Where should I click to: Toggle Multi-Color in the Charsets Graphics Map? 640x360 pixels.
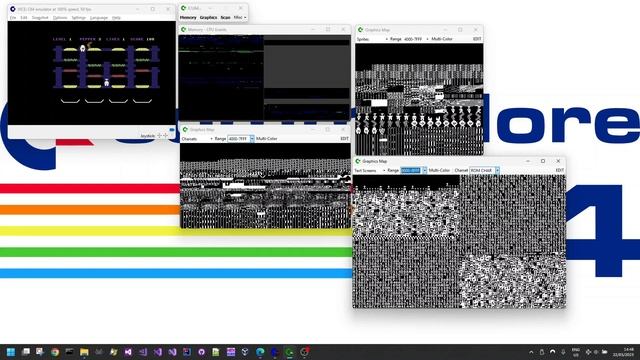pyautogui.click(x=267, y=139)
